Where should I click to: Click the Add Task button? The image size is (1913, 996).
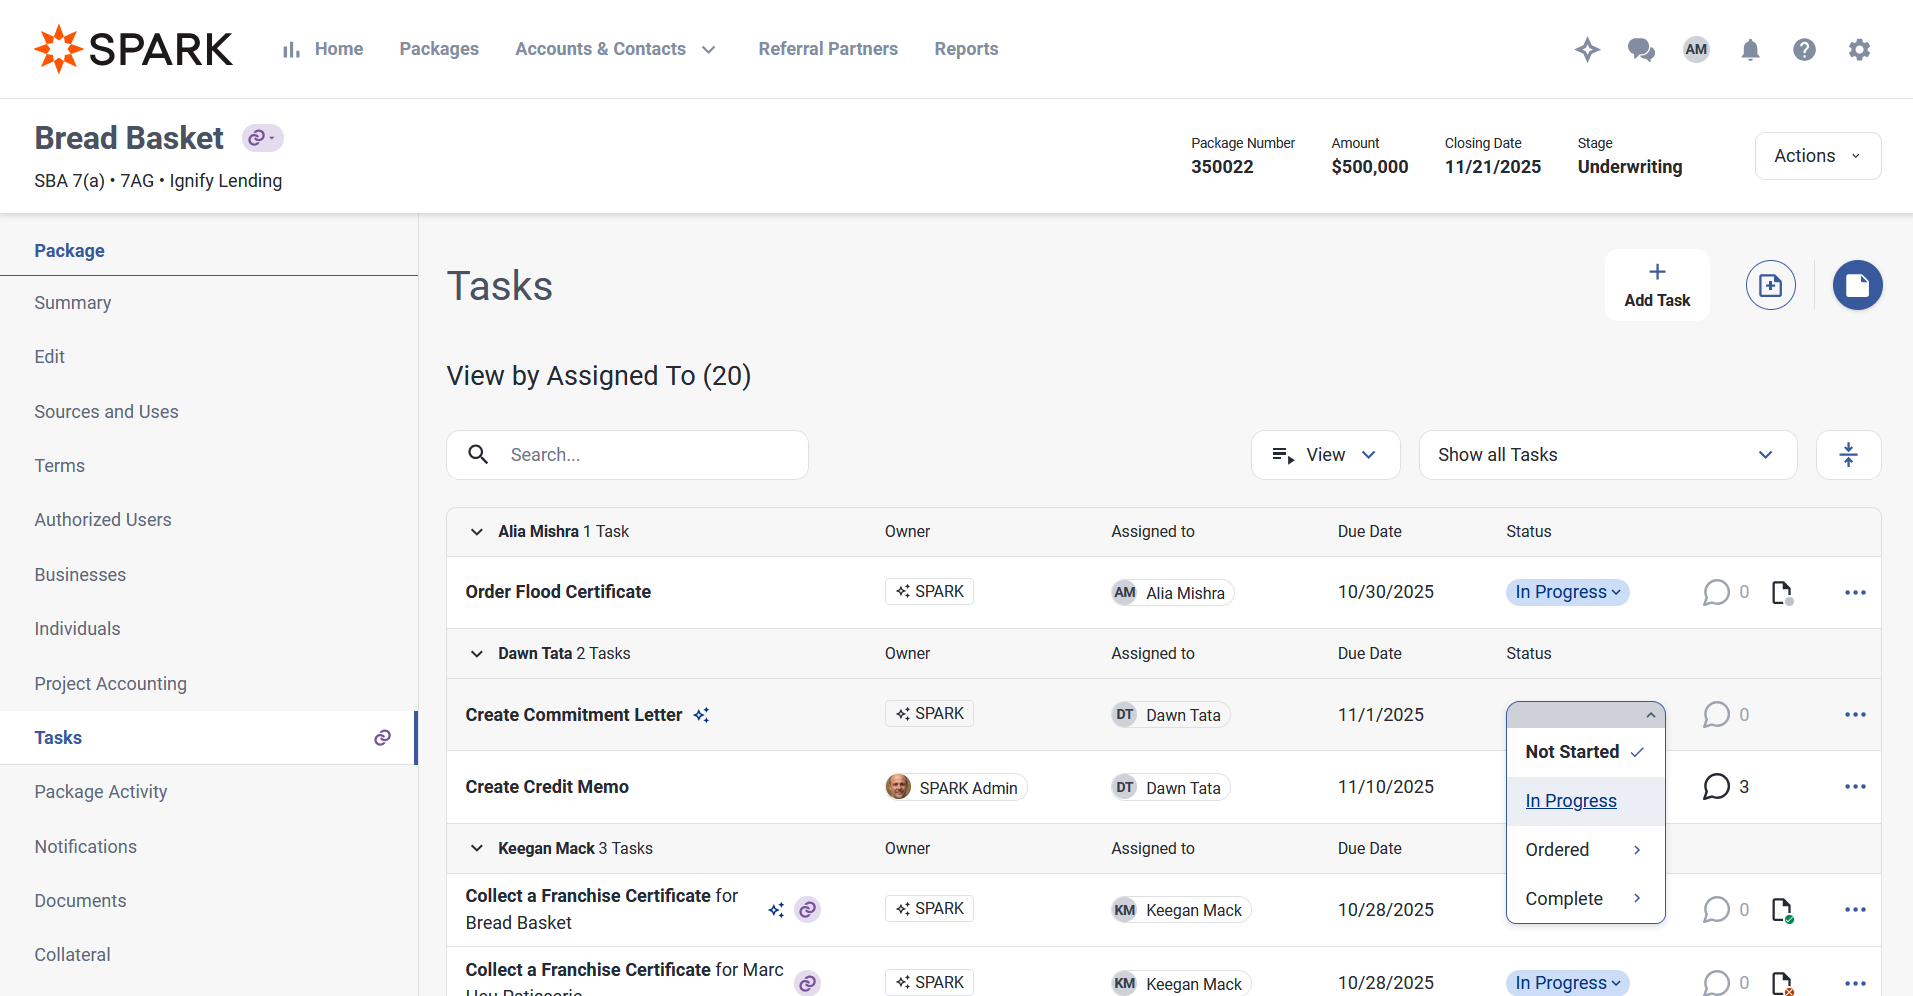[1657, 285]
